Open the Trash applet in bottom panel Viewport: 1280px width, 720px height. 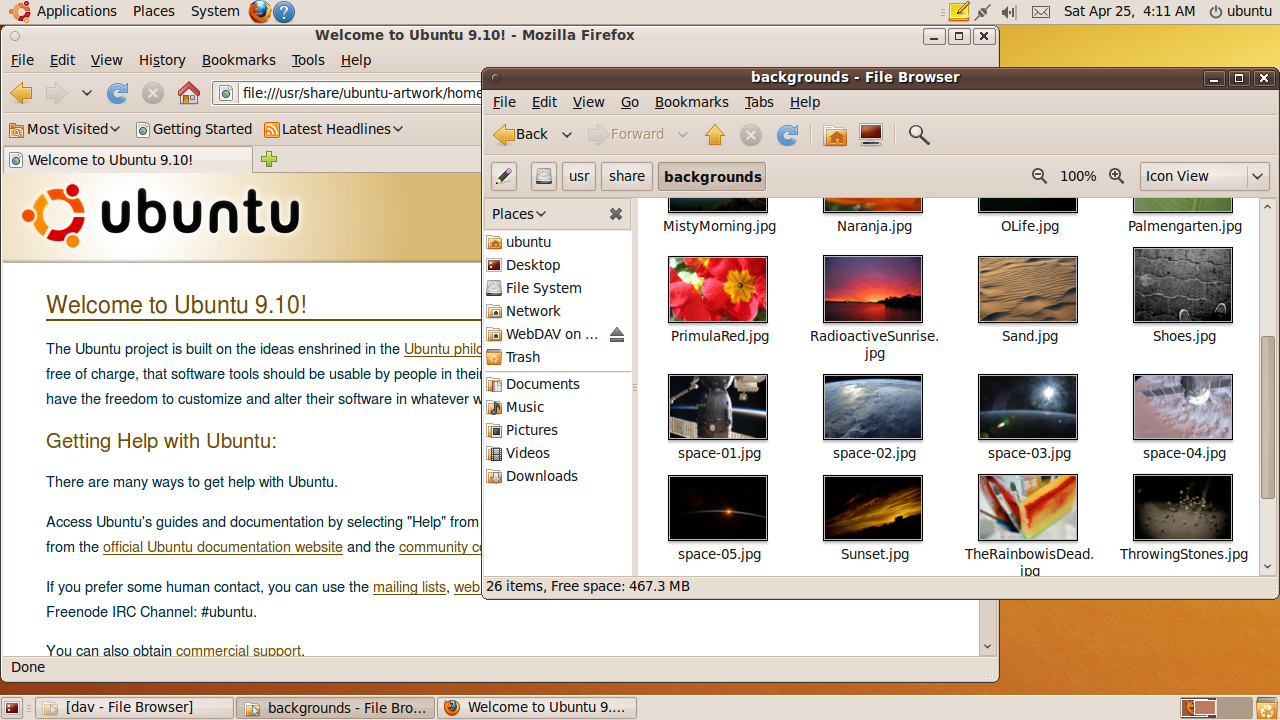tap(1266, 708)
